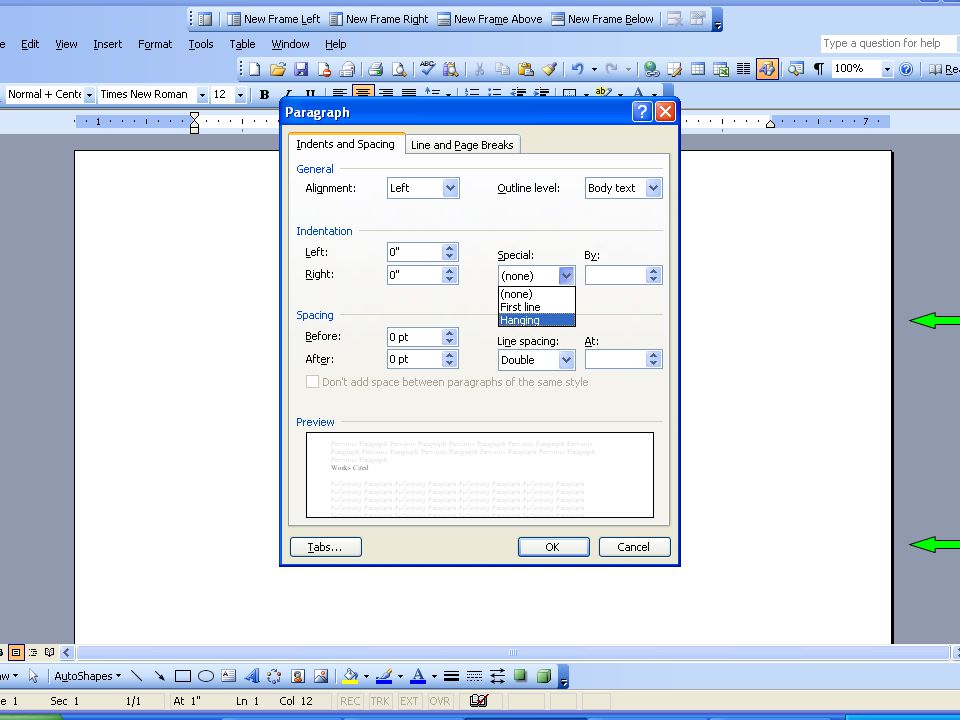Screen dimensions: 960x720
Task: Click the Bold formatting button
Action: [x=264, y=94]
